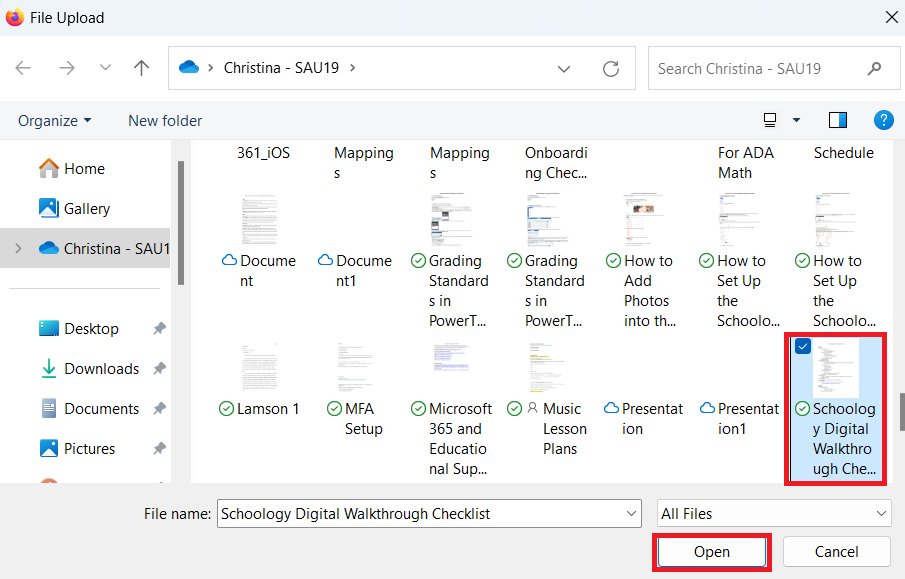Uncheck the Schoology Digital Walkthrough checkbox
Image resolution: width=905 pixels, height=579 pixels.
pos(803,346)
